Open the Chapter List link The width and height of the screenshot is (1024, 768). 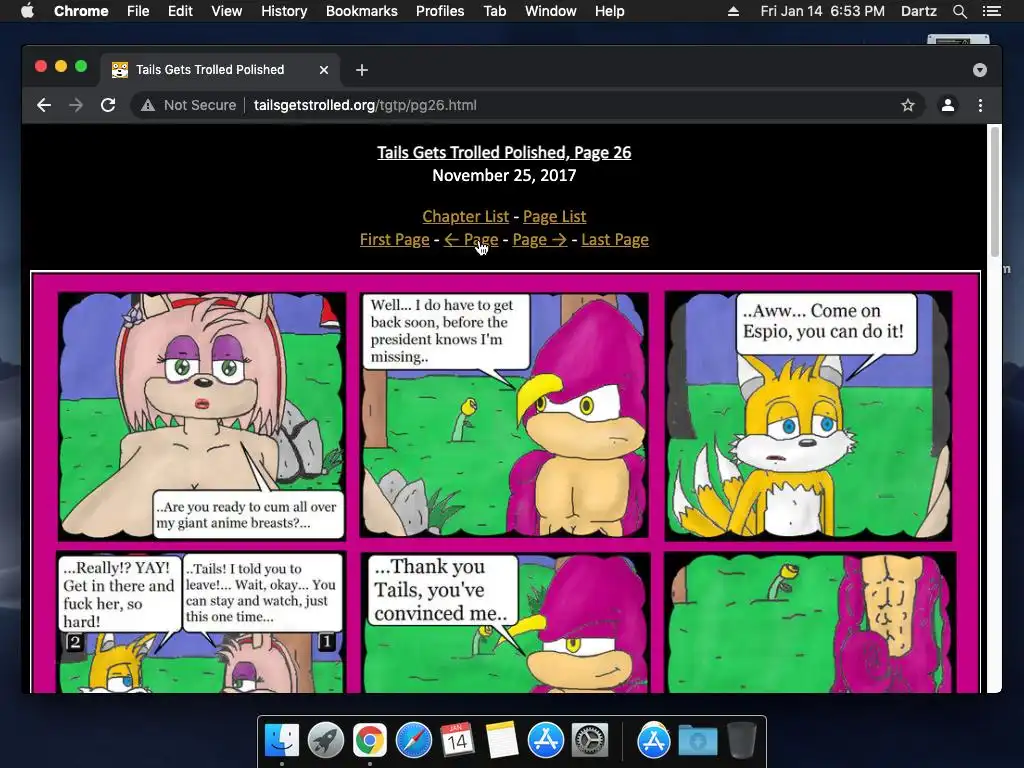466,216
